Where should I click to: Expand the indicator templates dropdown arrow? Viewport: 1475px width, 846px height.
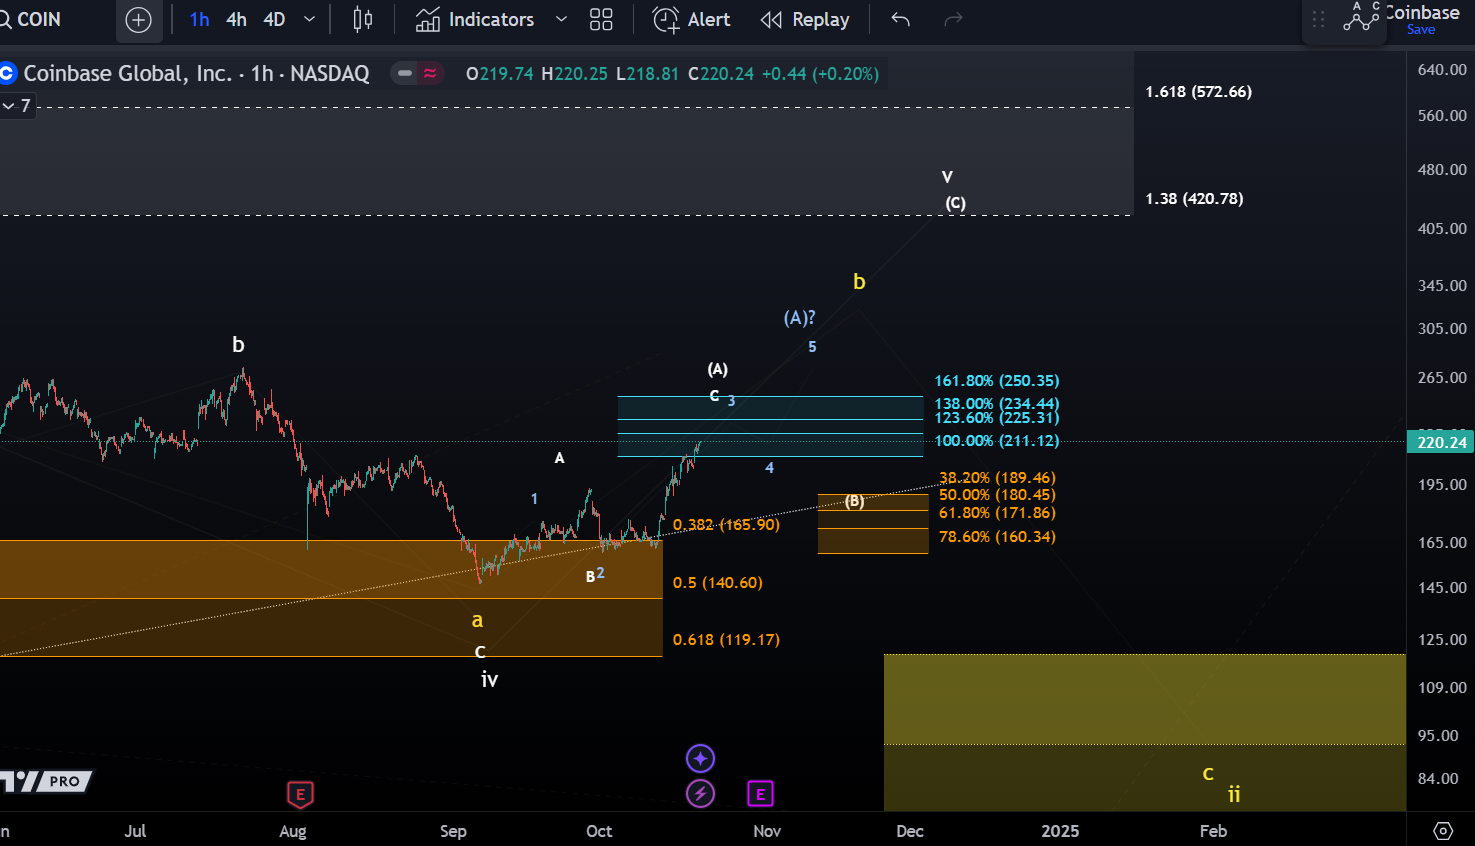[x=561, y=20]
